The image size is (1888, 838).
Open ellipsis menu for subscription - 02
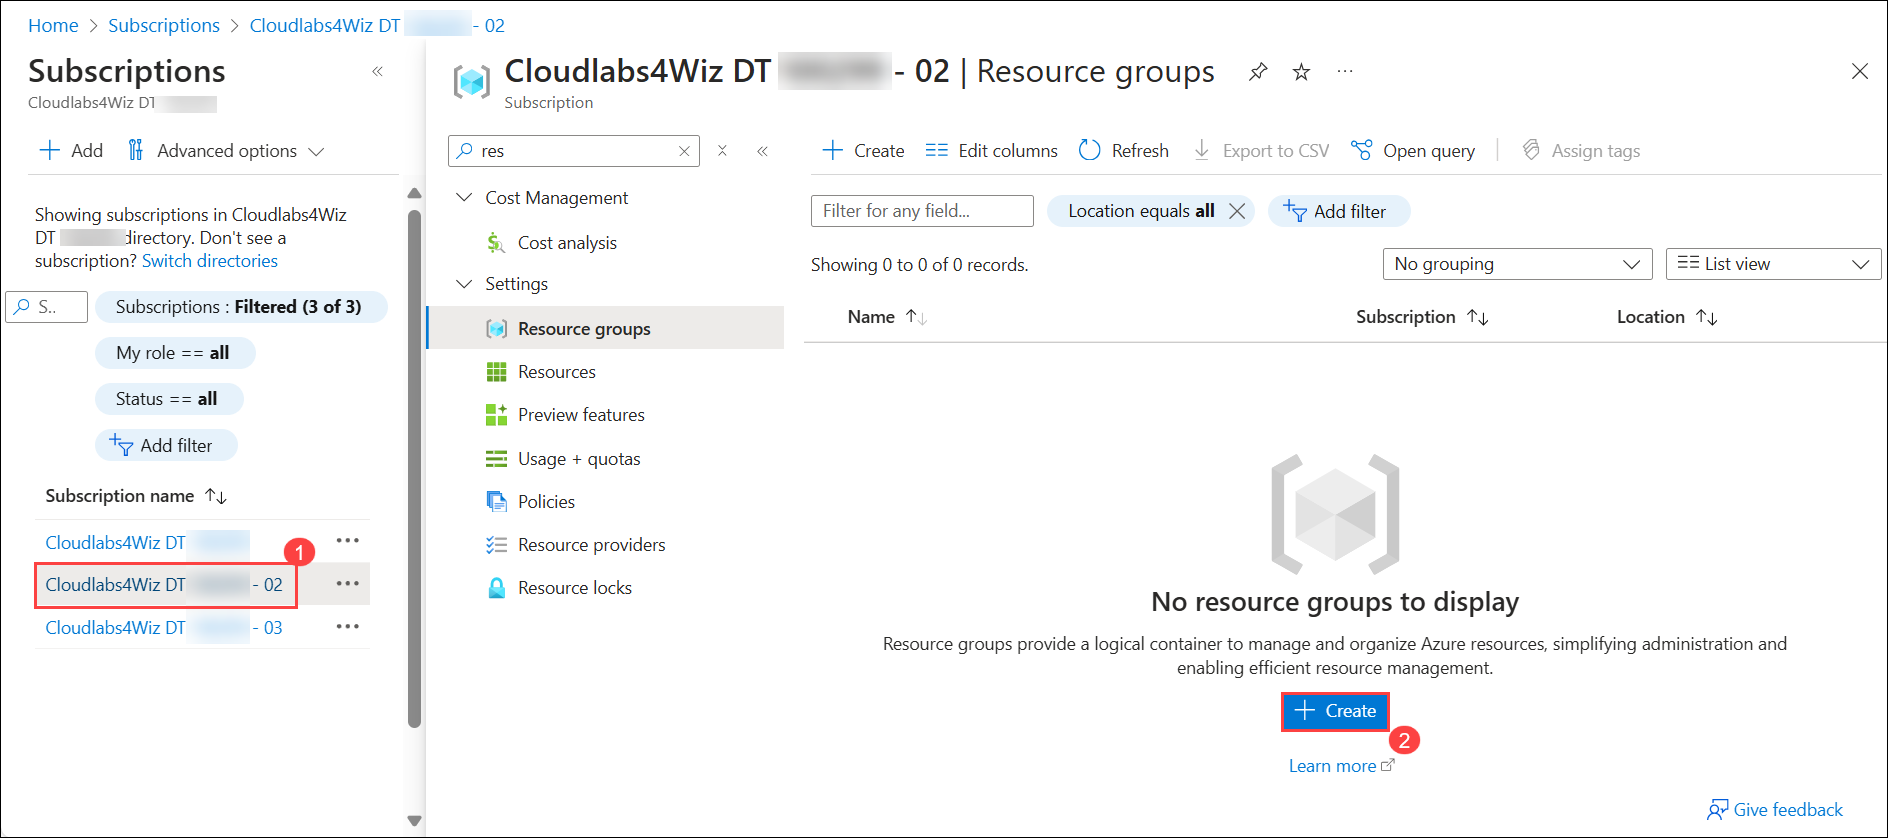click(x=347, y=584)
